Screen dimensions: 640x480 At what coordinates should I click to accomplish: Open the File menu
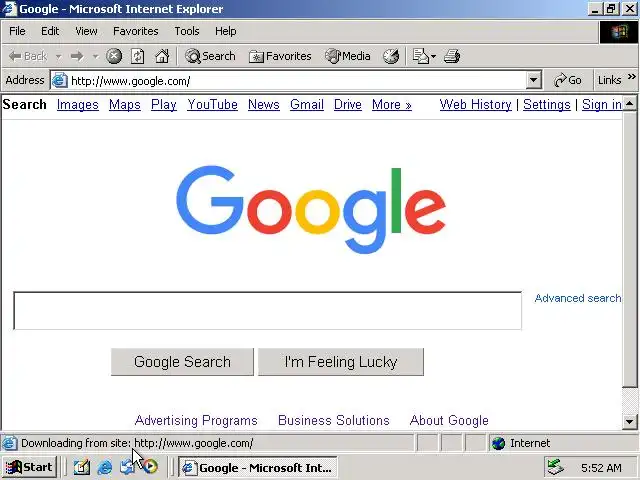coord(17,31)
